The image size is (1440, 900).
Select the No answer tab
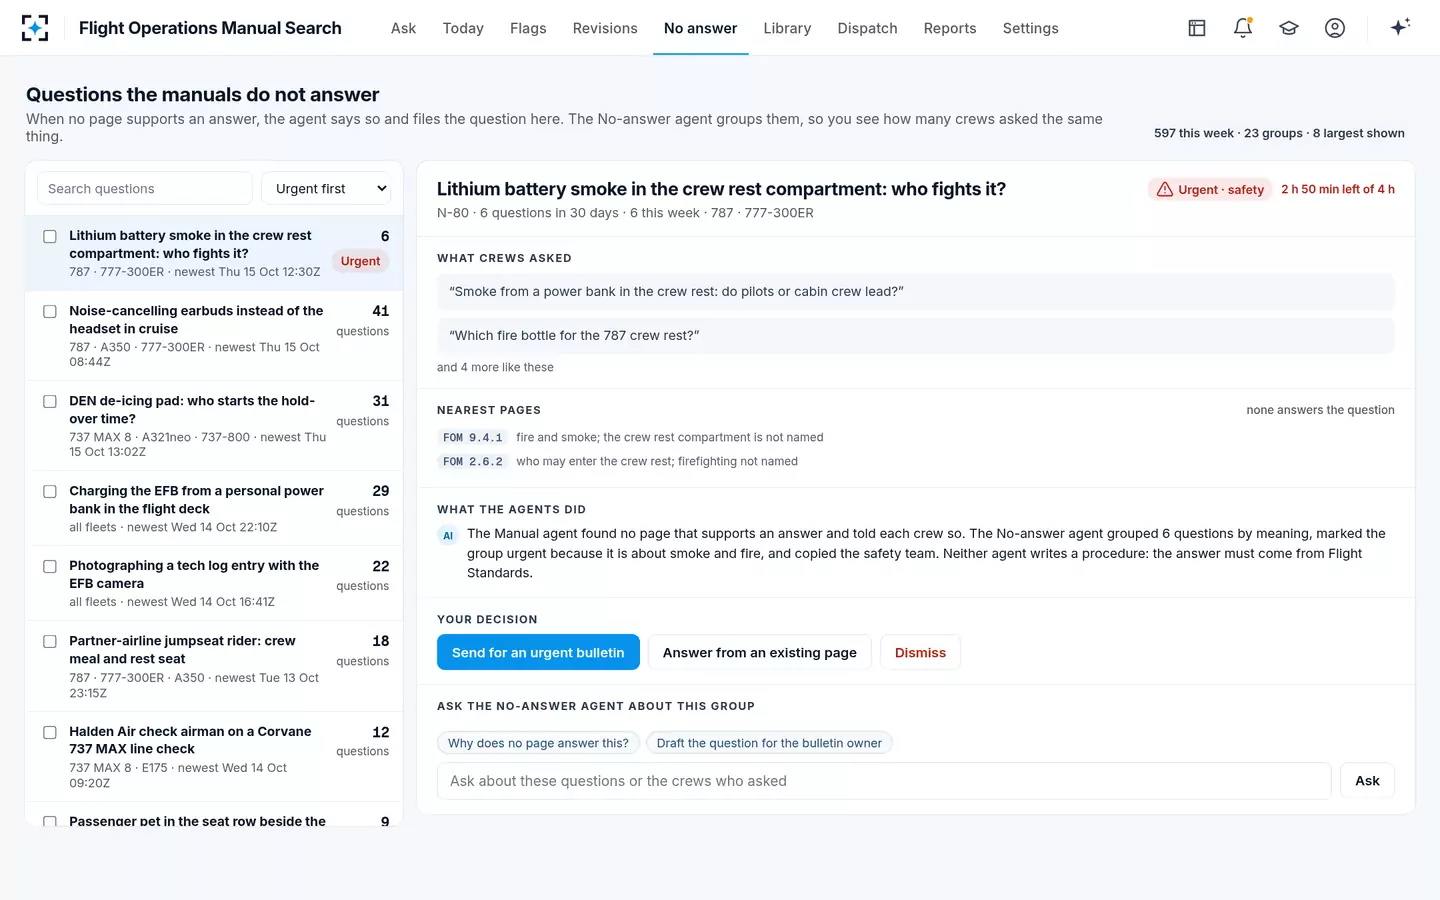pos(701,28)
